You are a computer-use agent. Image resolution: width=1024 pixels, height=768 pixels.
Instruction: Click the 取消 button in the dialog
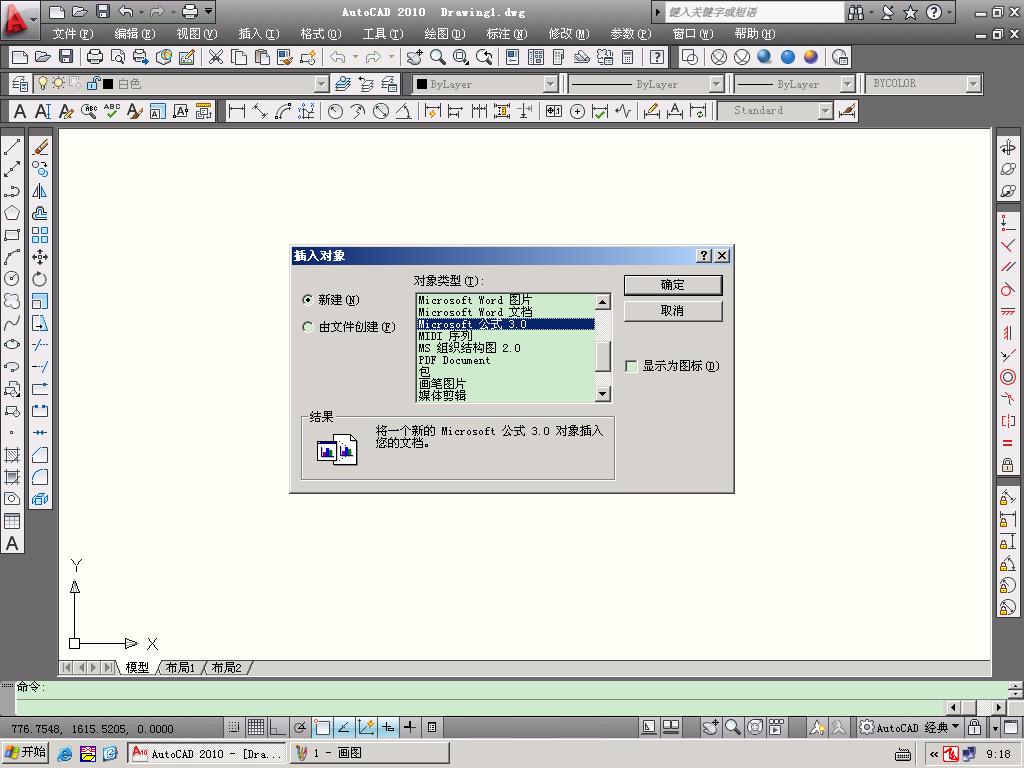(673, 311)
